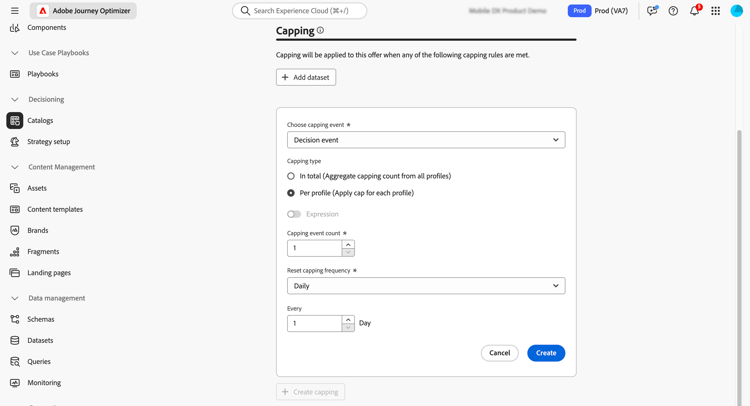Image resolution: width=750 pixels, height=406 pixels.
Task: Open the hamburger navigation menu icon
Action: pos(15,11)
